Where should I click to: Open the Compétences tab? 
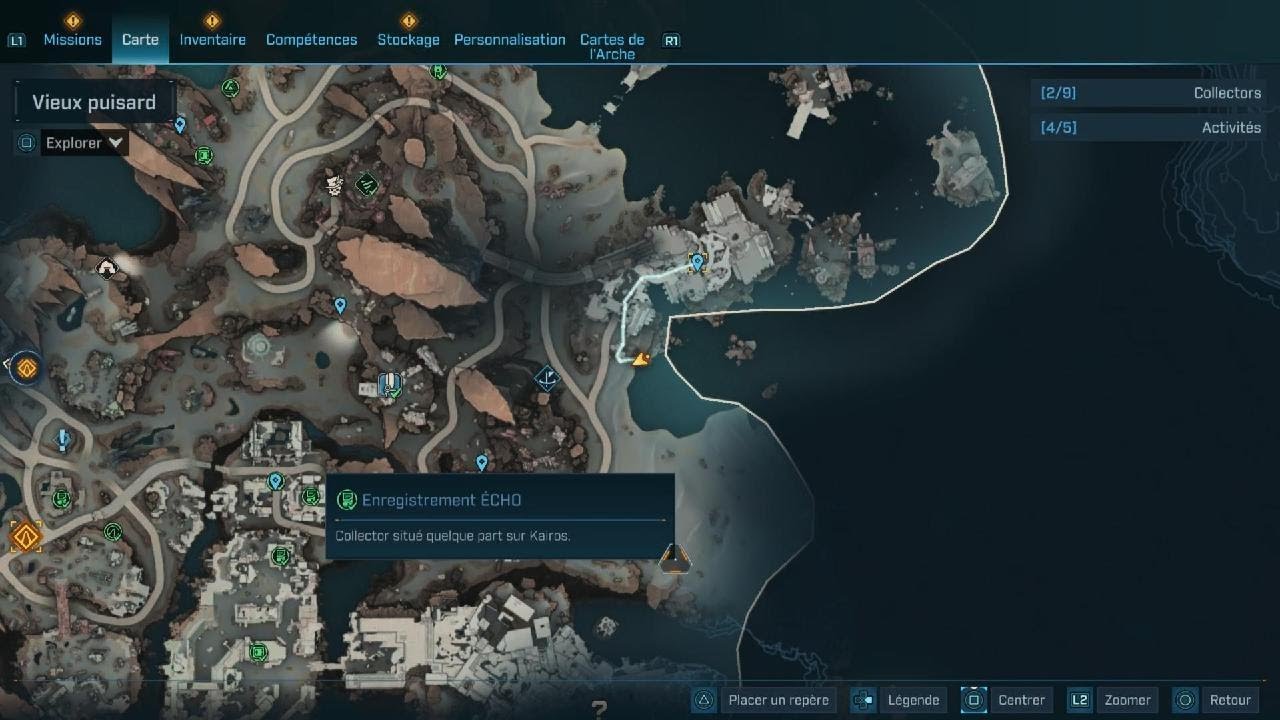click(311, 40)
